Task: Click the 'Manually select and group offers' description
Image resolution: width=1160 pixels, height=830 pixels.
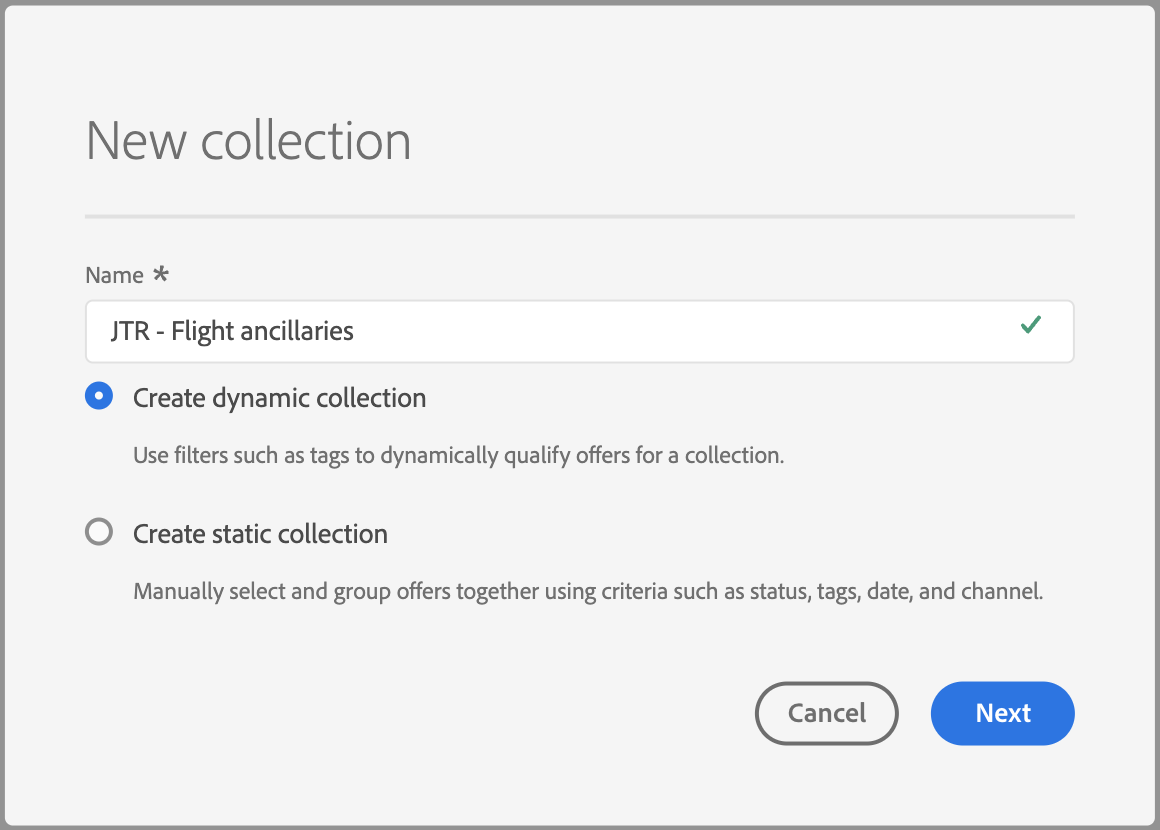Action: pyautogui.click(x=588, y=591)
